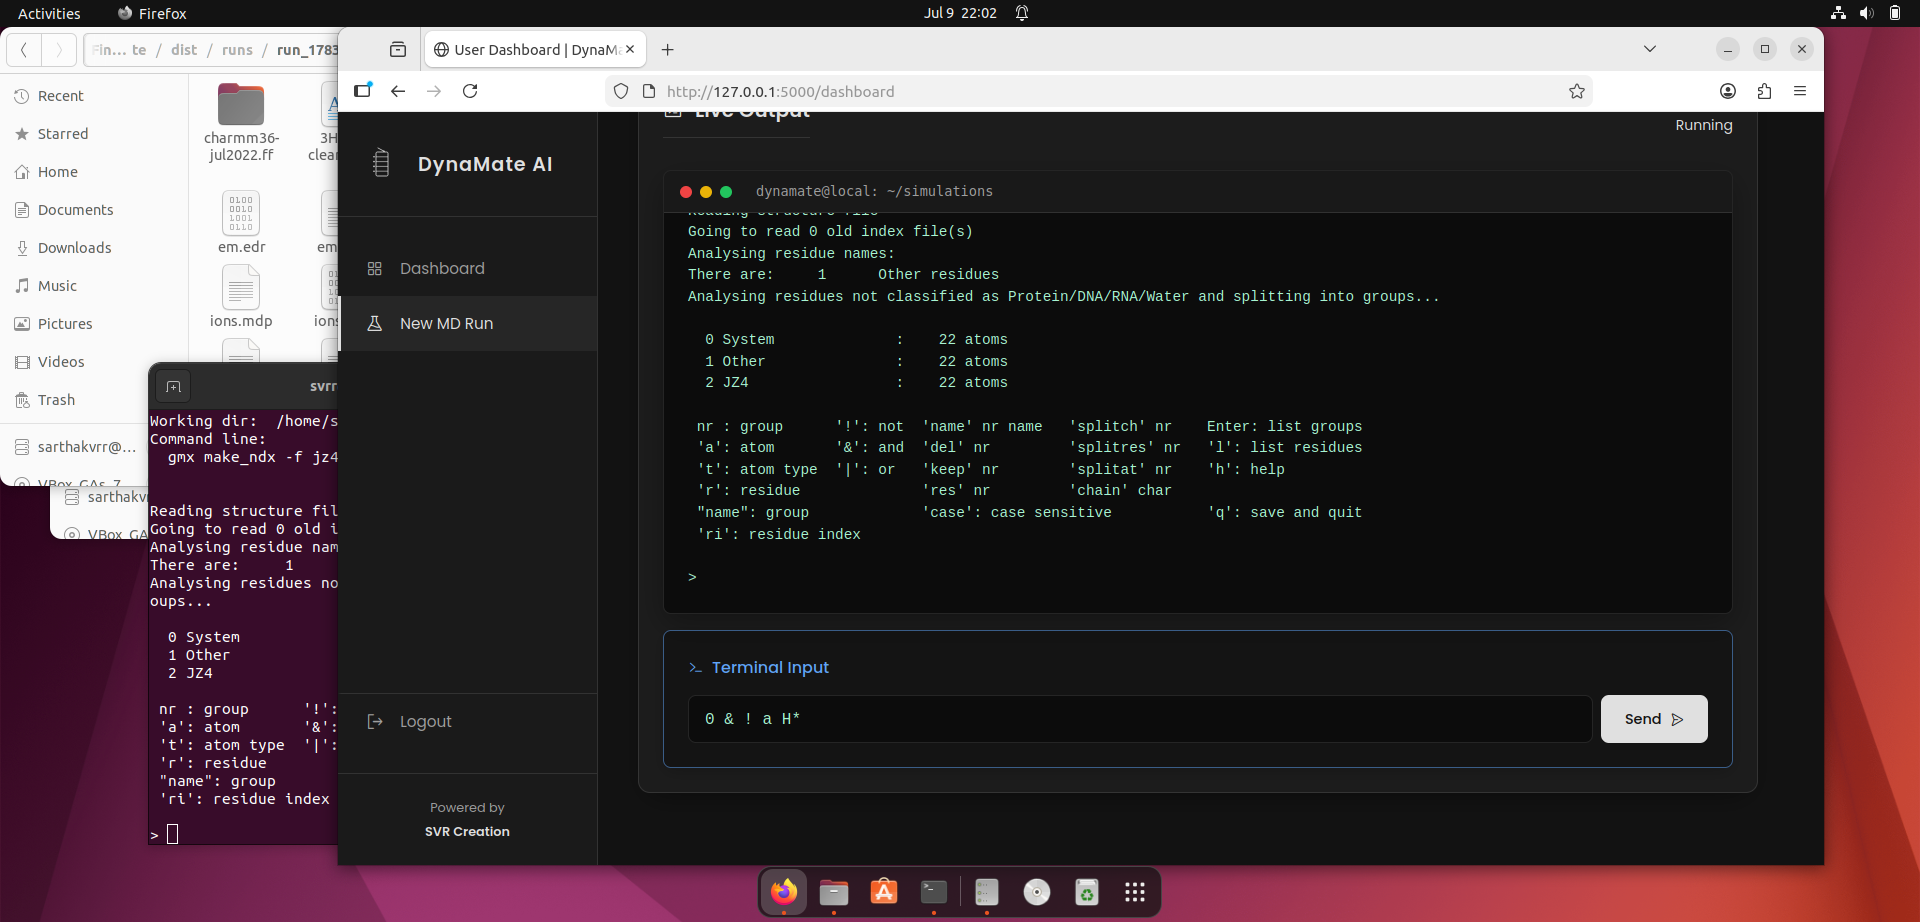Click the DynaMate AI logo icon
The width and height of the screenshot is (1920, 922).
(x=381, y=163)
